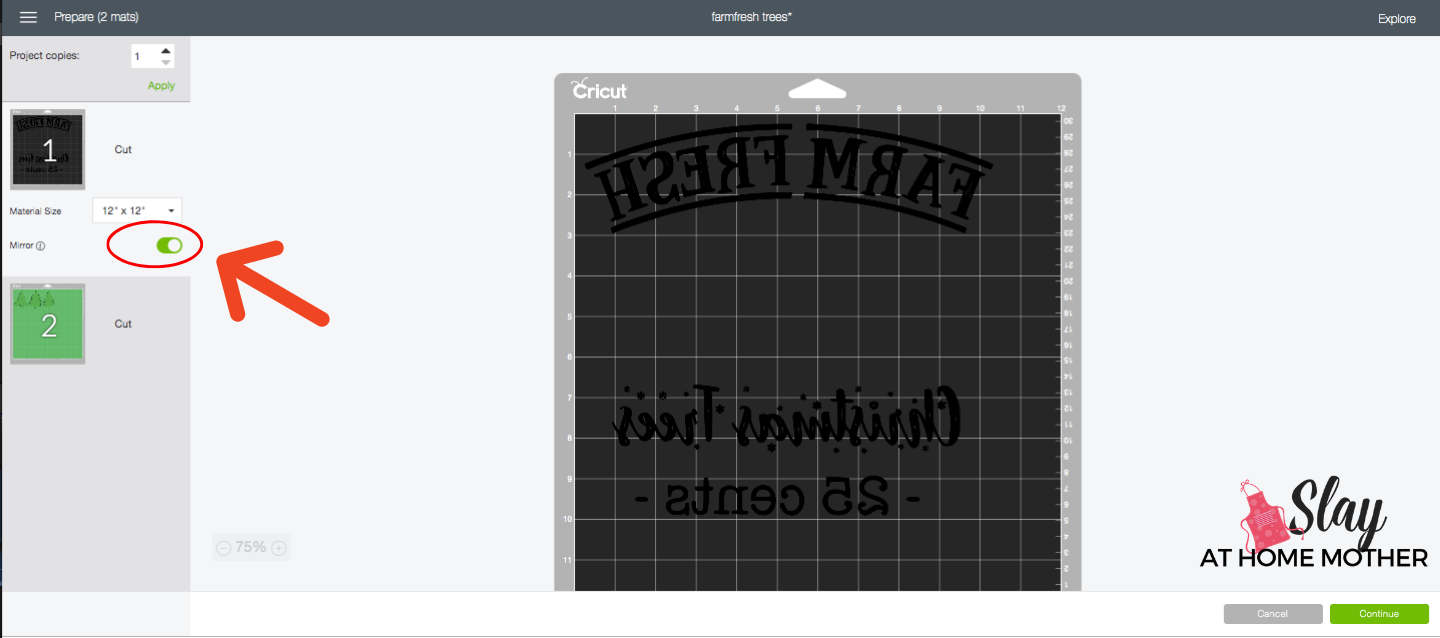
Task: Zoom in with the plus icon
Action: 279,548
